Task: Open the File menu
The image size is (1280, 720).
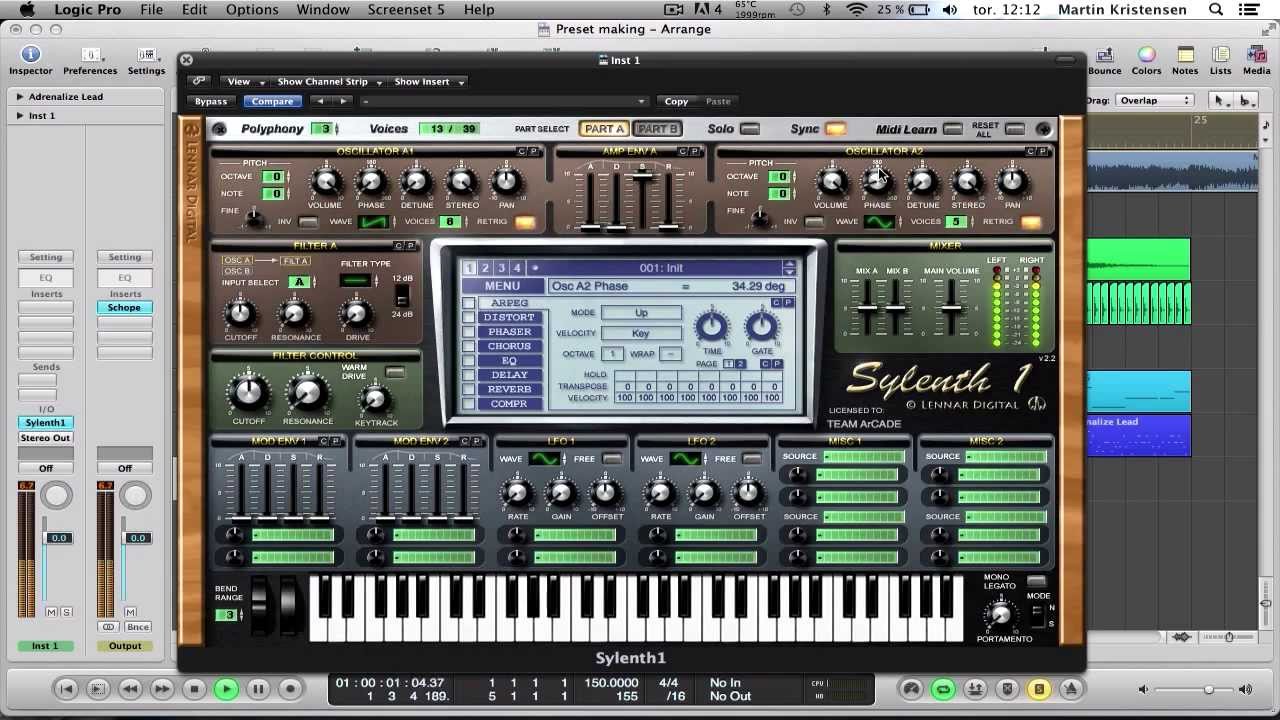Action: tap(151, 10)
